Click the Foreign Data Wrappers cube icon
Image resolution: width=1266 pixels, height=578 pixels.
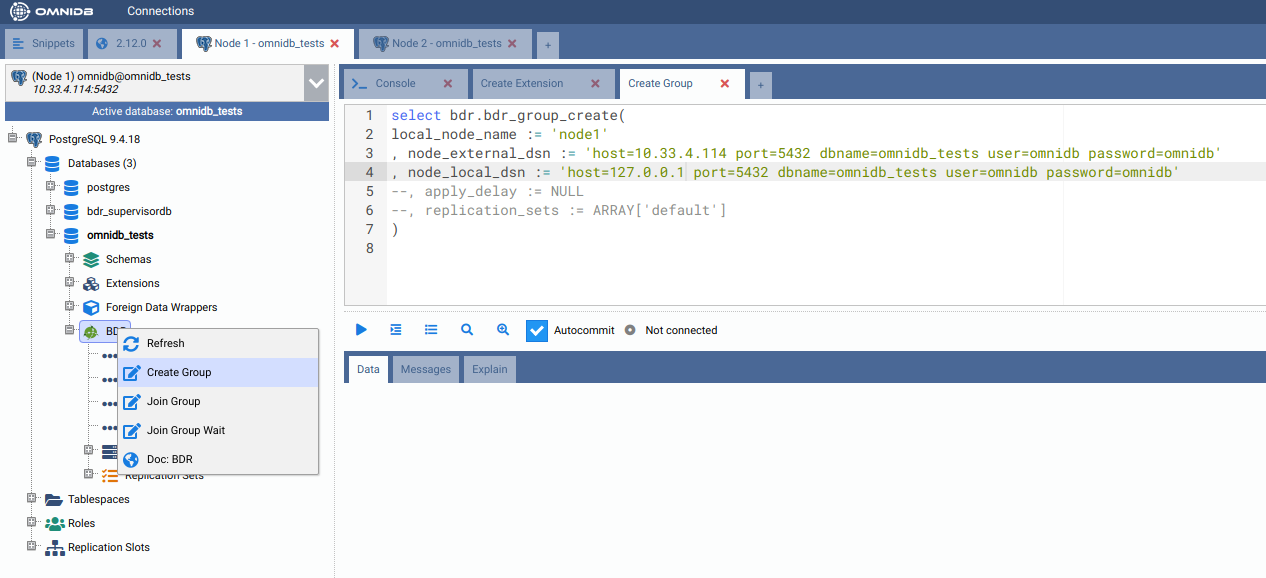(x=91, y=307)
